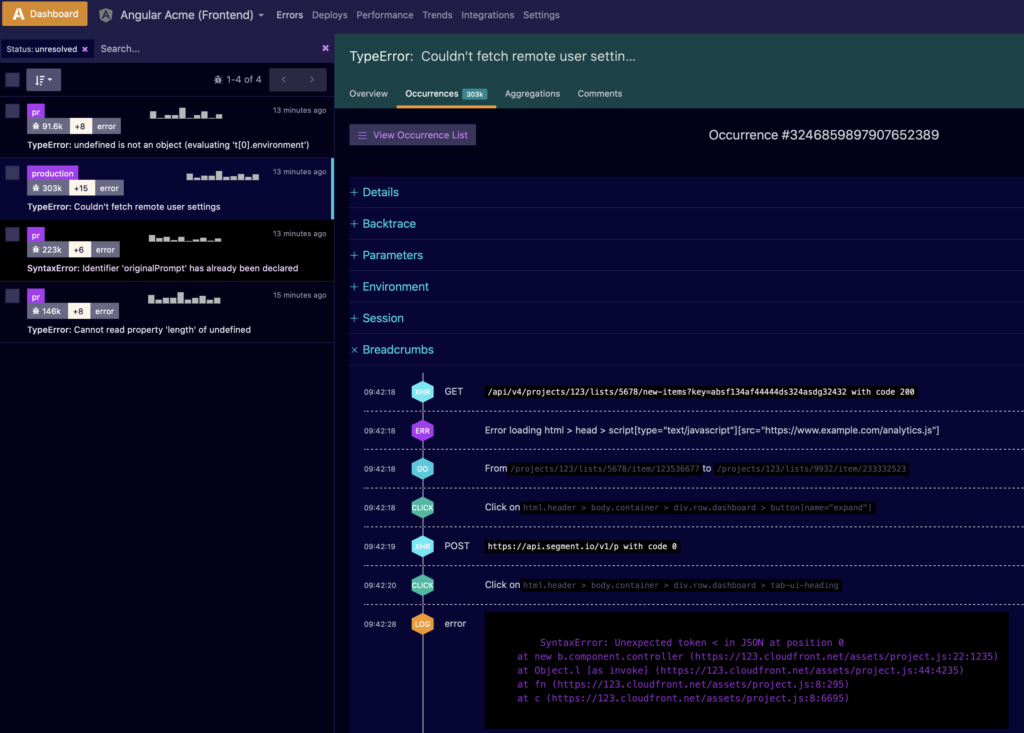Viewport: 1024px width, 733px height.
Task: Go to the previous page of errors
Action: [x=283, y=80]
